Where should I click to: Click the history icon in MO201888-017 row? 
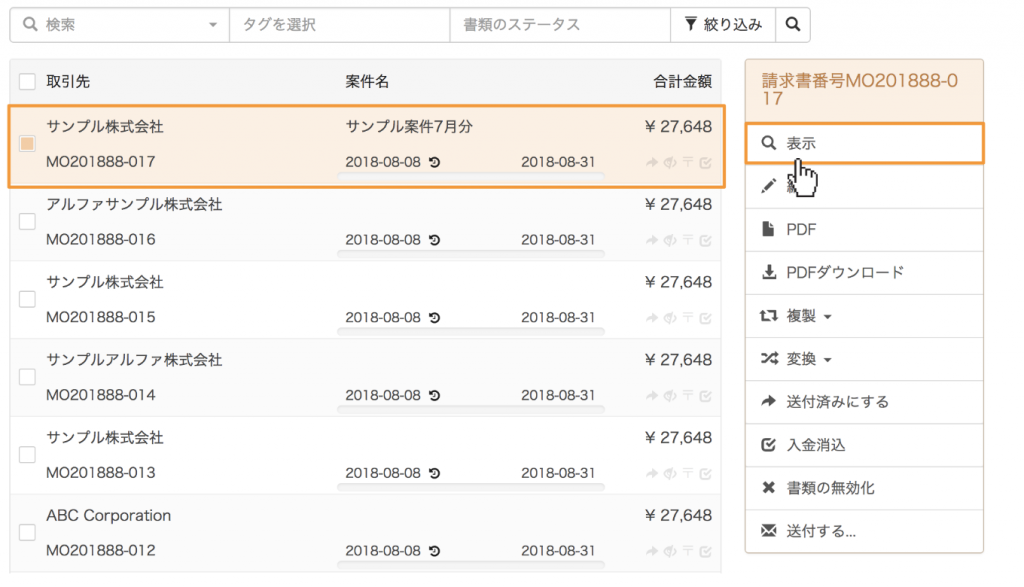[435, 162]
